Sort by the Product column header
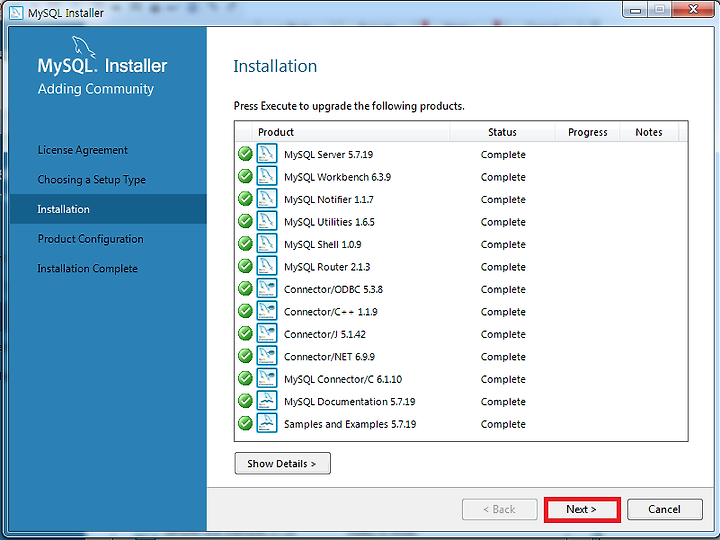 tap(351, 132)
